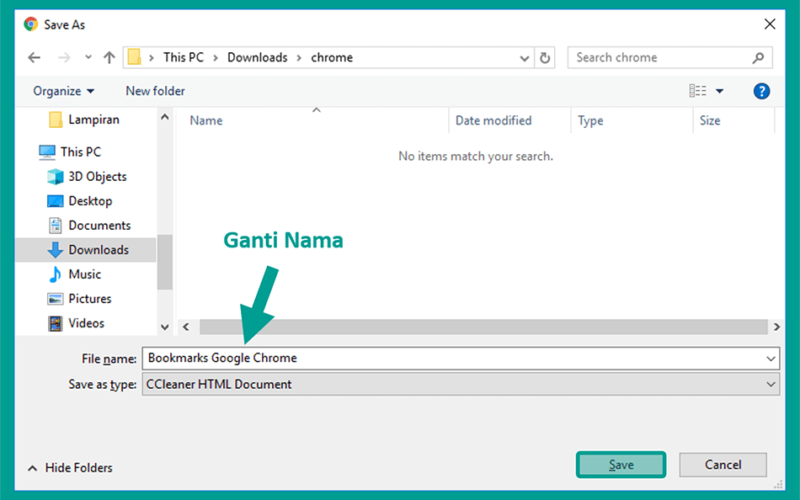Open the Organize menu
Viewport: 800px width, 500px height.
pos(63,91)
